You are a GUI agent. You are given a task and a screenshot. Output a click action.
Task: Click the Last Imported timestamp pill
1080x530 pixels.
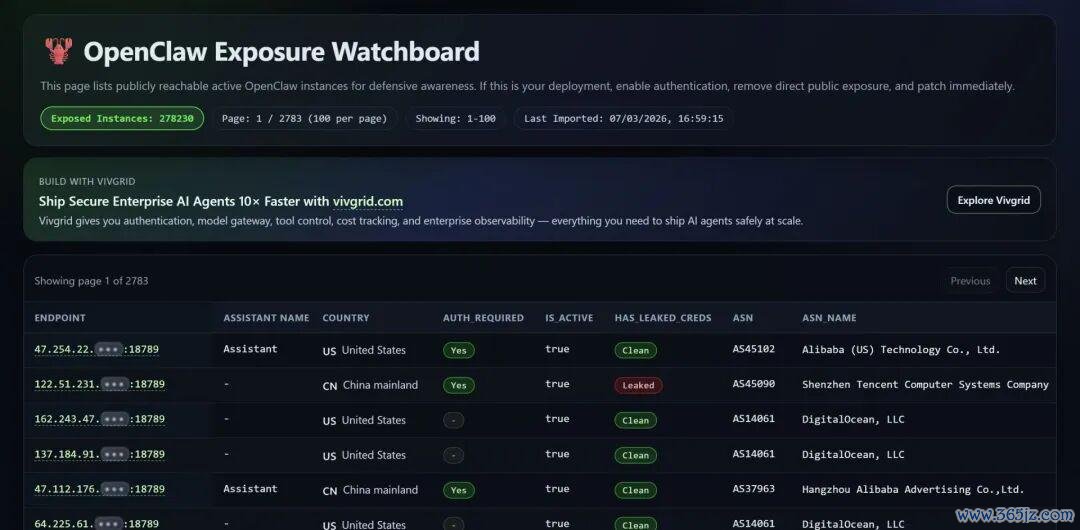pyautogui.click(x=623, y=119)
